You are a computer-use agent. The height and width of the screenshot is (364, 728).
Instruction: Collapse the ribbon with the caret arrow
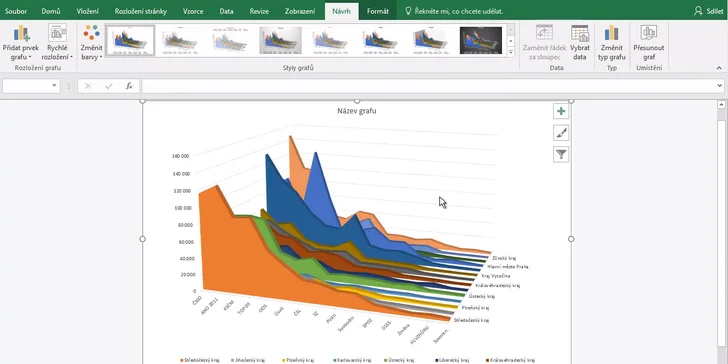point(719,68)
